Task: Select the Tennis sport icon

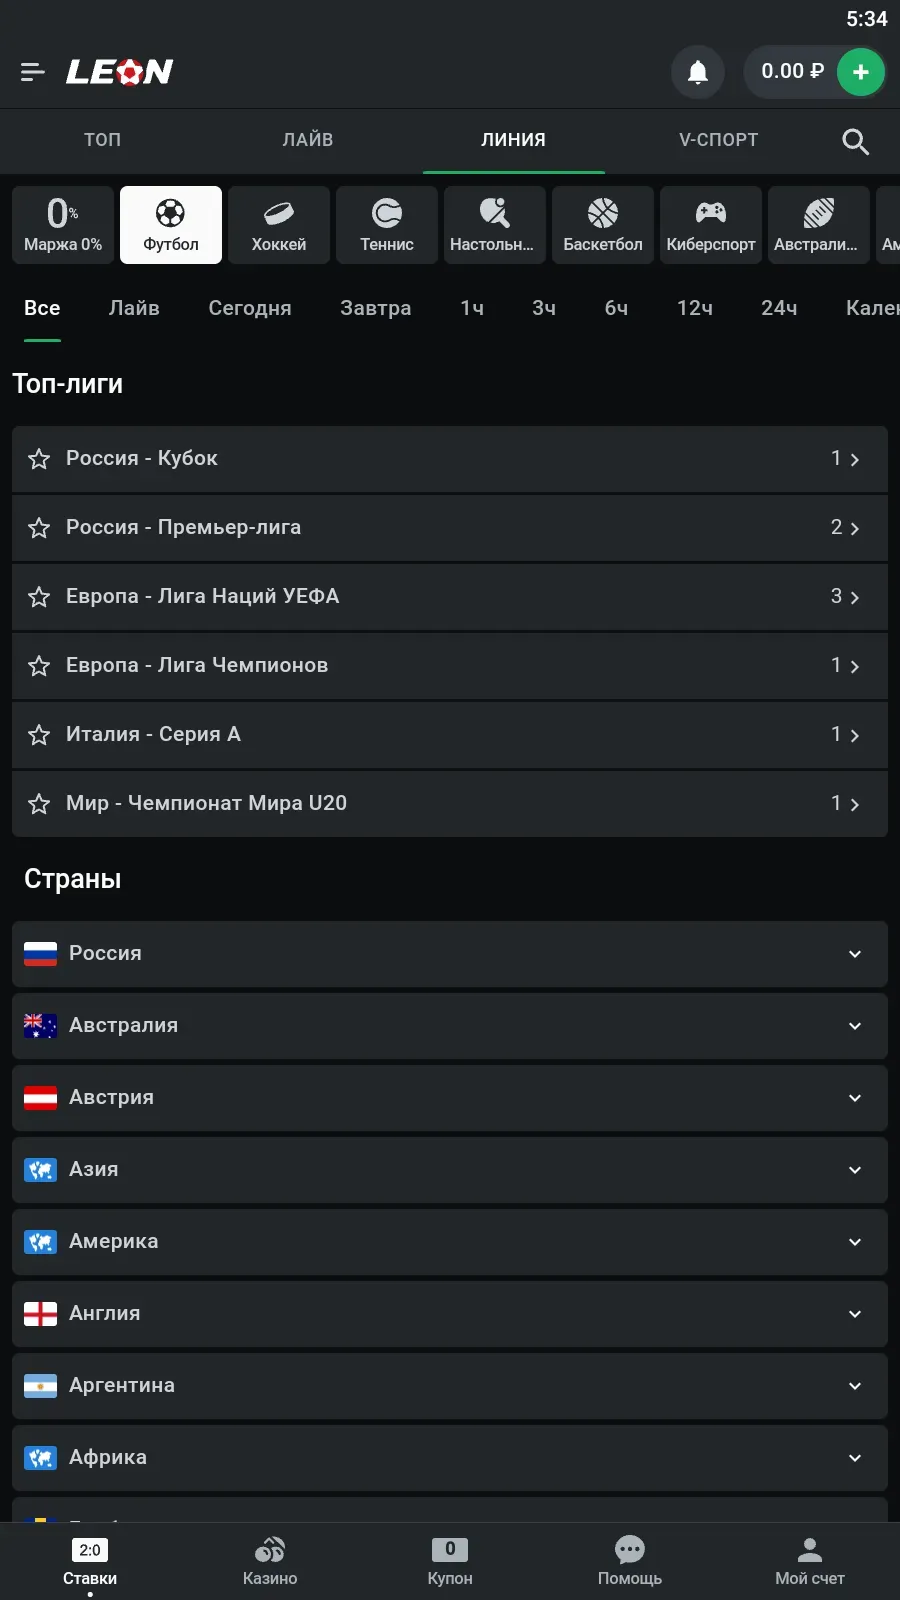Action: point(387,225)
